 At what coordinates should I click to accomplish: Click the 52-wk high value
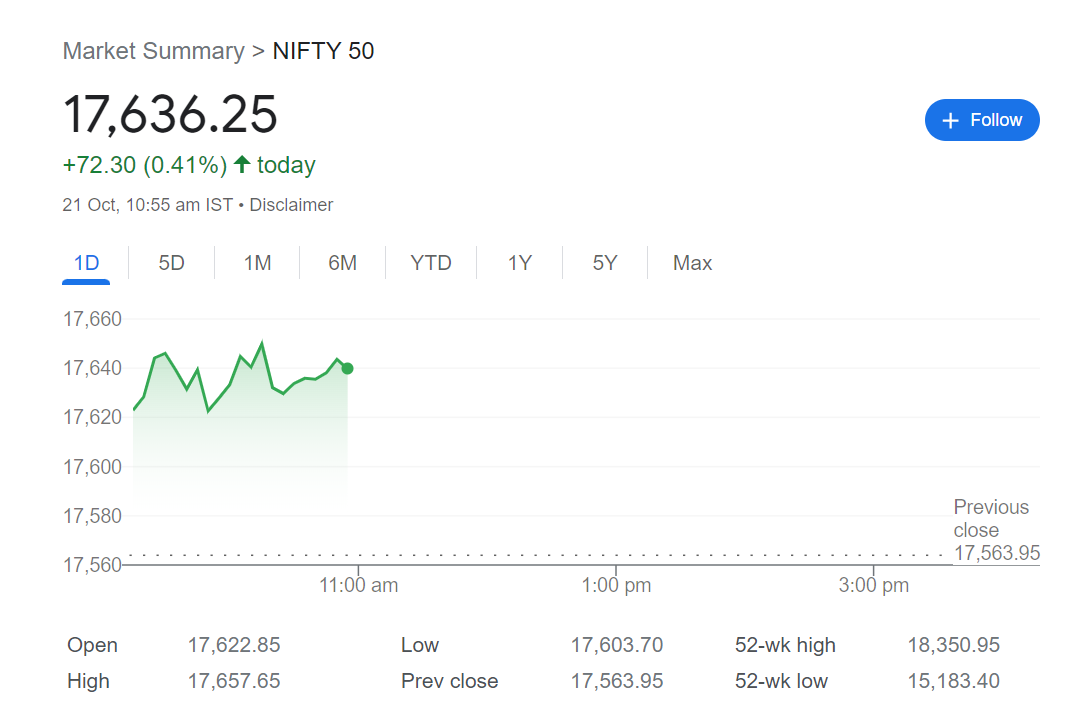pos(954,645)
